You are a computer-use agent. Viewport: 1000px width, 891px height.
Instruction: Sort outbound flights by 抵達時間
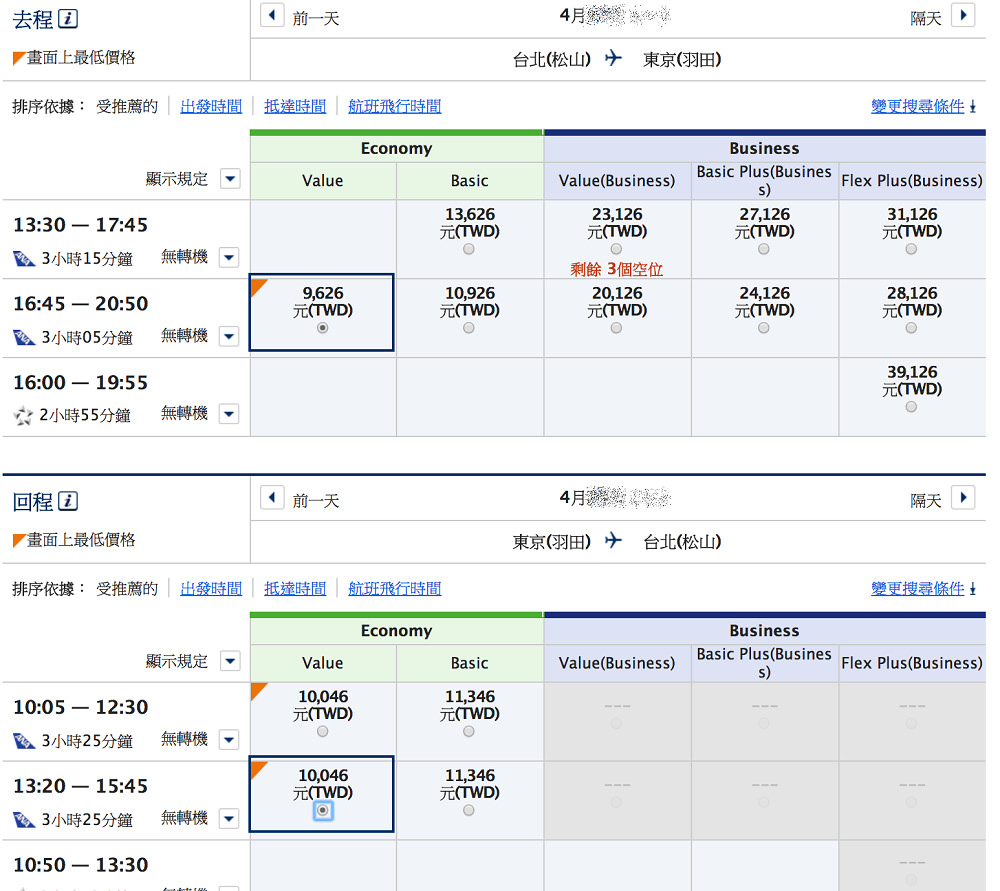point(295,107)
